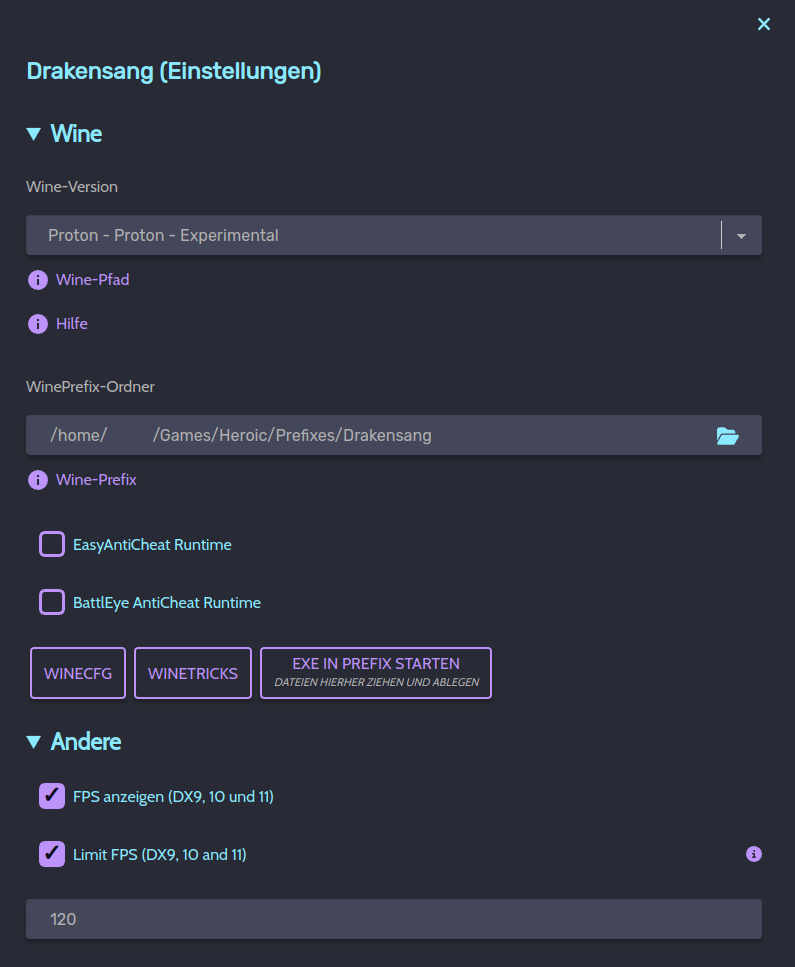795x967 pixels.
Task: Close the Drakensang settings dialog
Action: pyautogui.click(x=764, y=24)
